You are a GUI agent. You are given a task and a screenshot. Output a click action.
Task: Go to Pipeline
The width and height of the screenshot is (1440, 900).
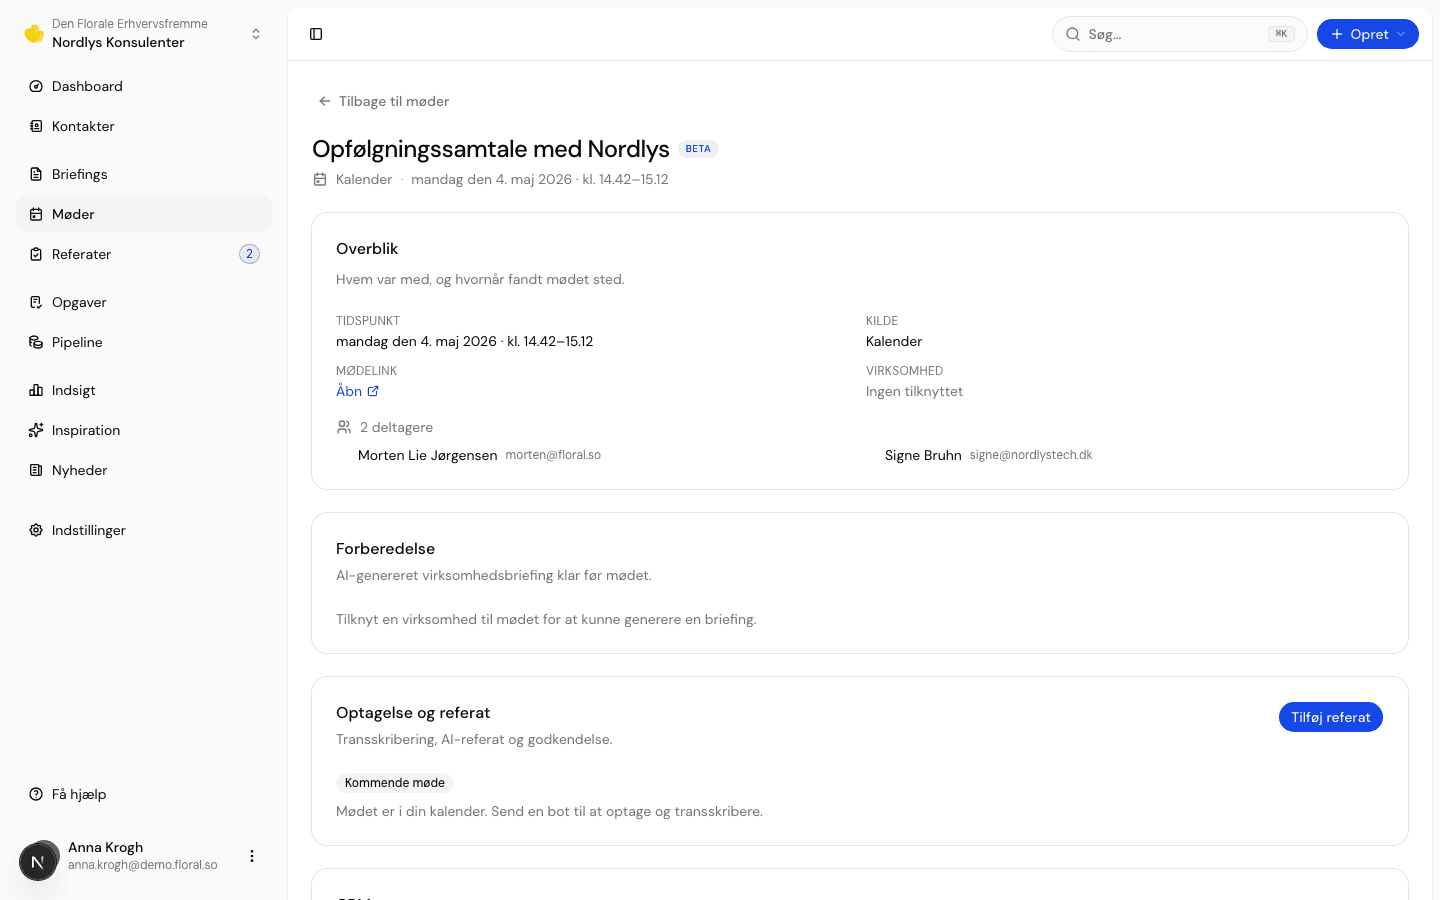point(144,342)
